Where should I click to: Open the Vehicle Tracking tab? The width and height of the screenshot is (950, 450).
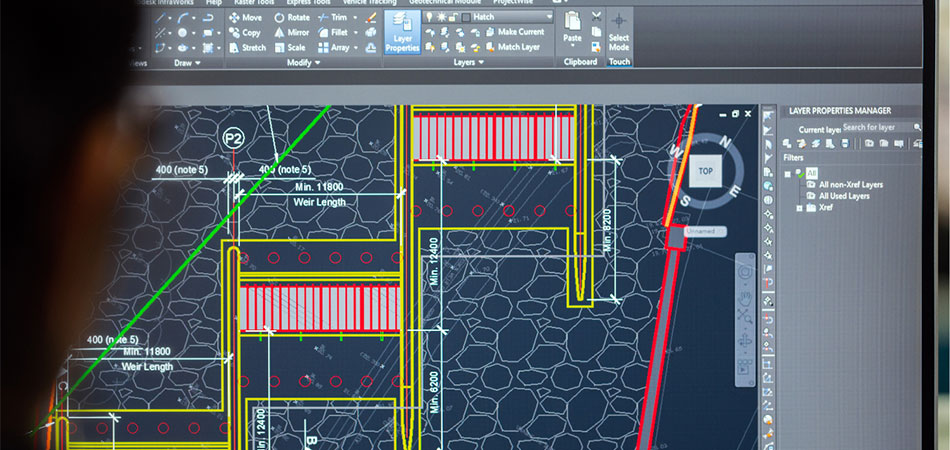tap(370, 2)
